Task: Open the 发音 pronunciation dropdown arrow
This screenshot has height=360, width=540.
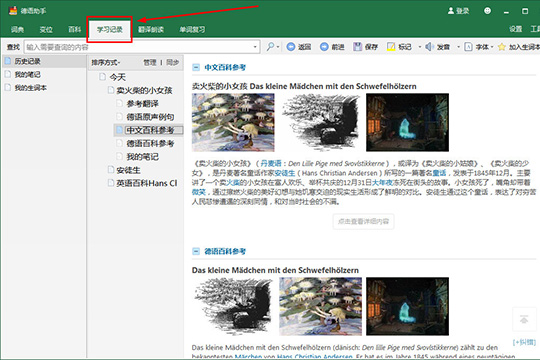Action: point(458,47)
